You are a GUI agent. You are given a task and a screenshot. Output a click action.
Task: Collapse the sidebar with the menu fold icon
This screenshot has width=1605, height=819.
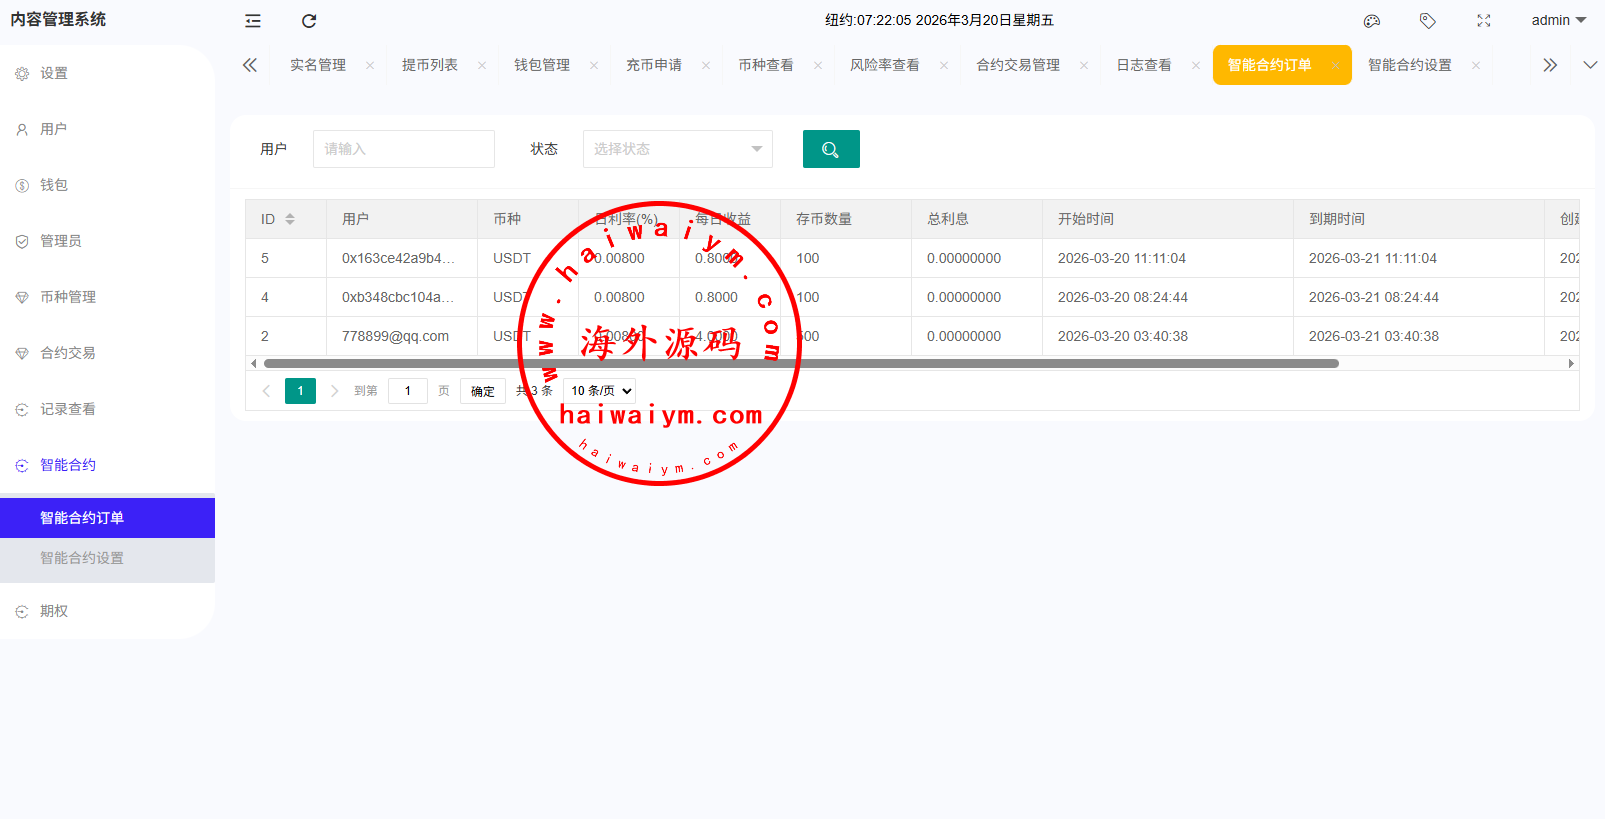tap(253, 21)
